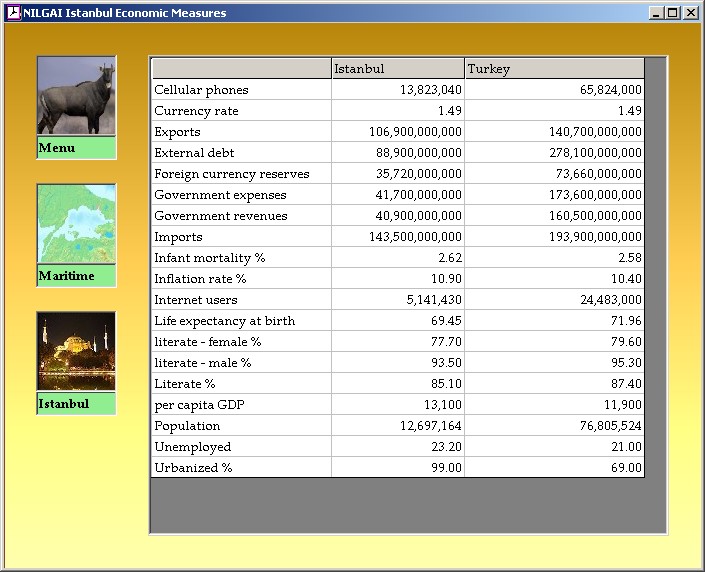Click the Nilgai antelope Menu image
Image resolution: width=705 pixels, height=572 pixels.
click(x=76, y=96)
